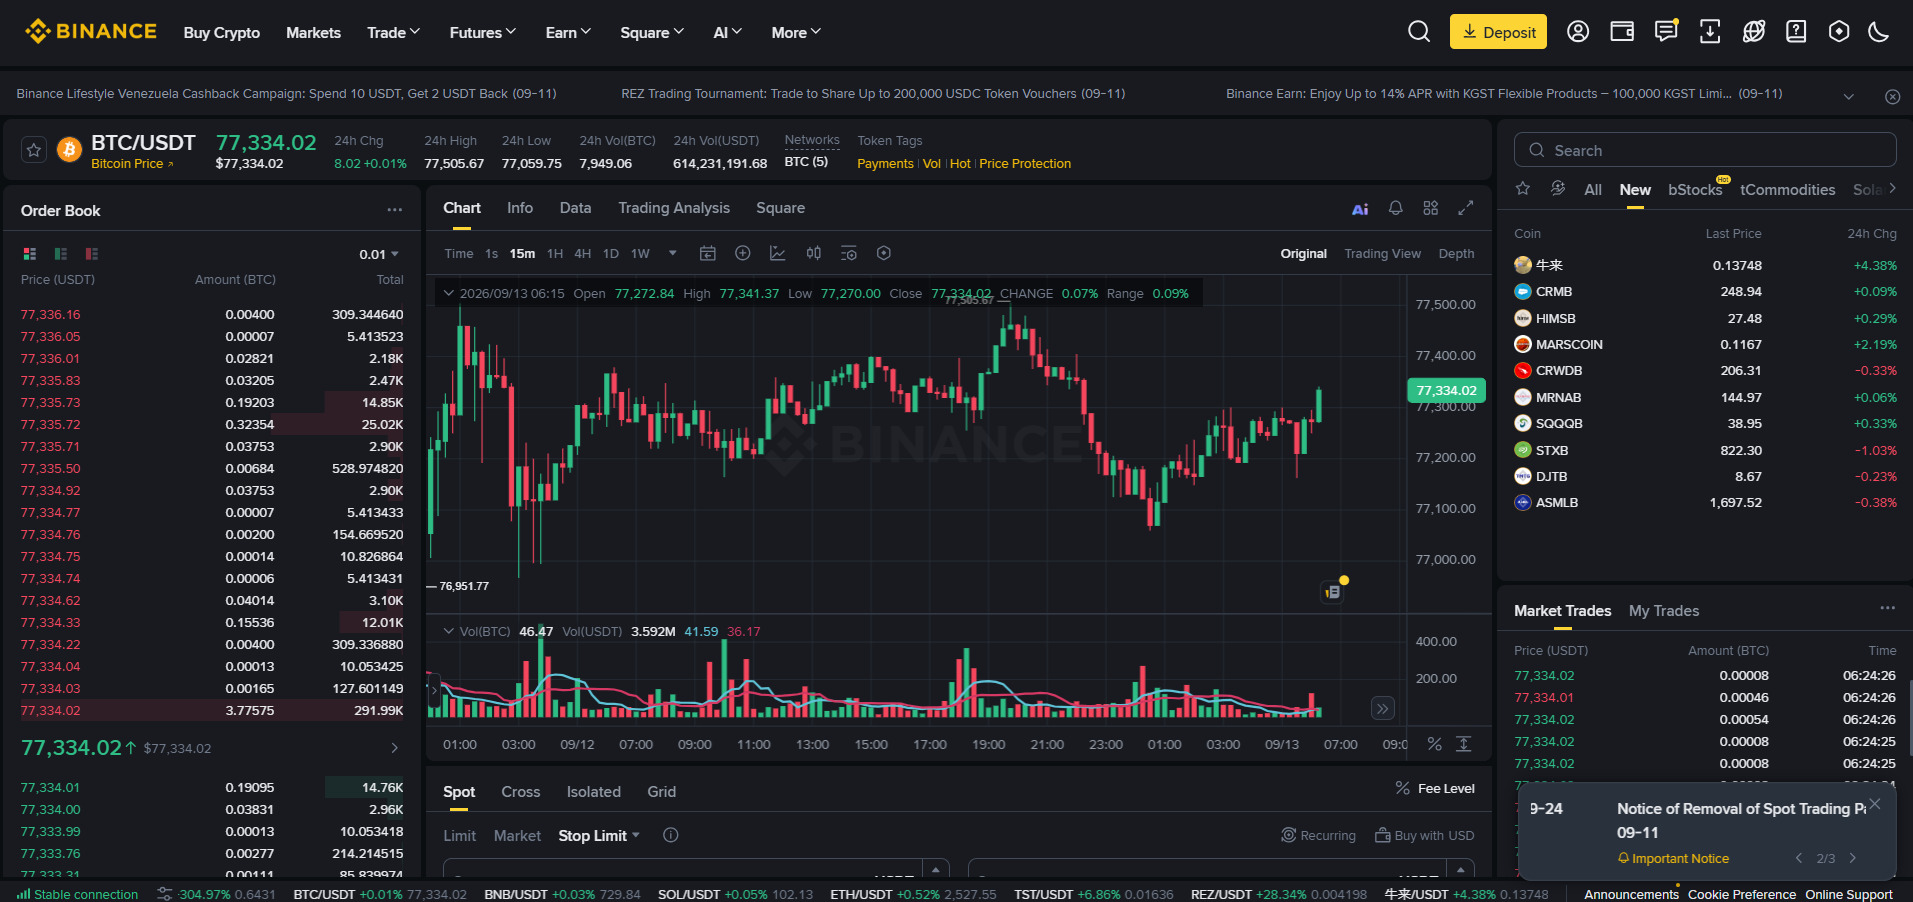This screenshot has width=1913, height=902.
Task: Open the wallet icon in header
Action: click(x=1622, y=32)
